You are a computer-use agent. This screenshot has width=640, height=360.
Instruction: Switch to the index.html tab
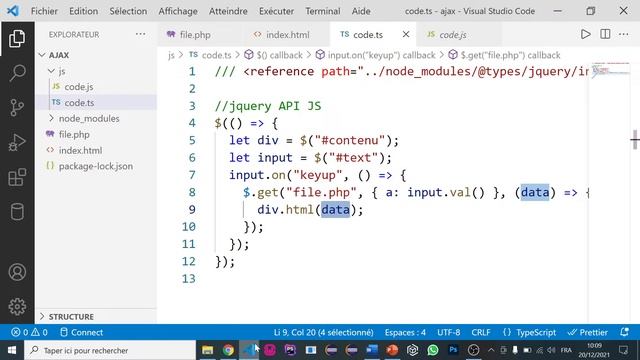coord(287,35)
